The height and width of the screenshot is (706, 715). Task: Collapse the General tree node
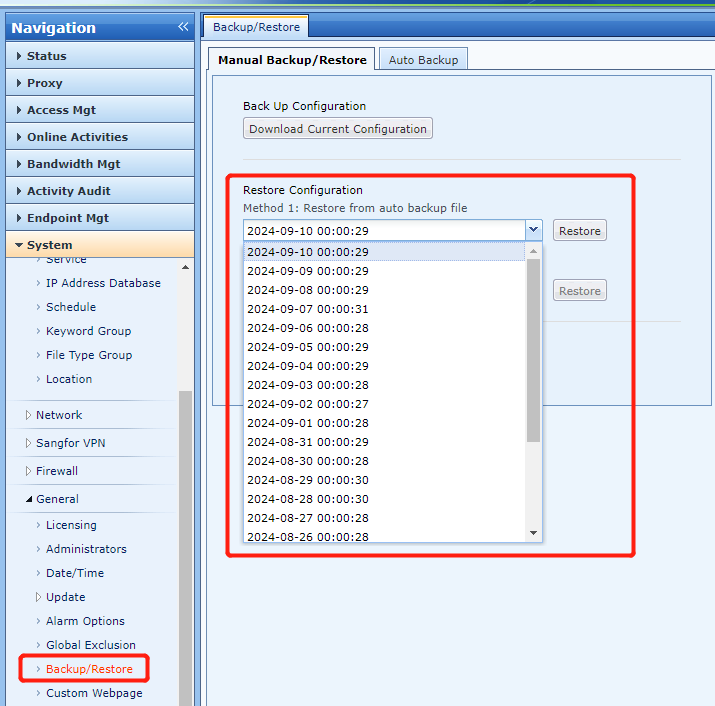[x=29, y=499]
